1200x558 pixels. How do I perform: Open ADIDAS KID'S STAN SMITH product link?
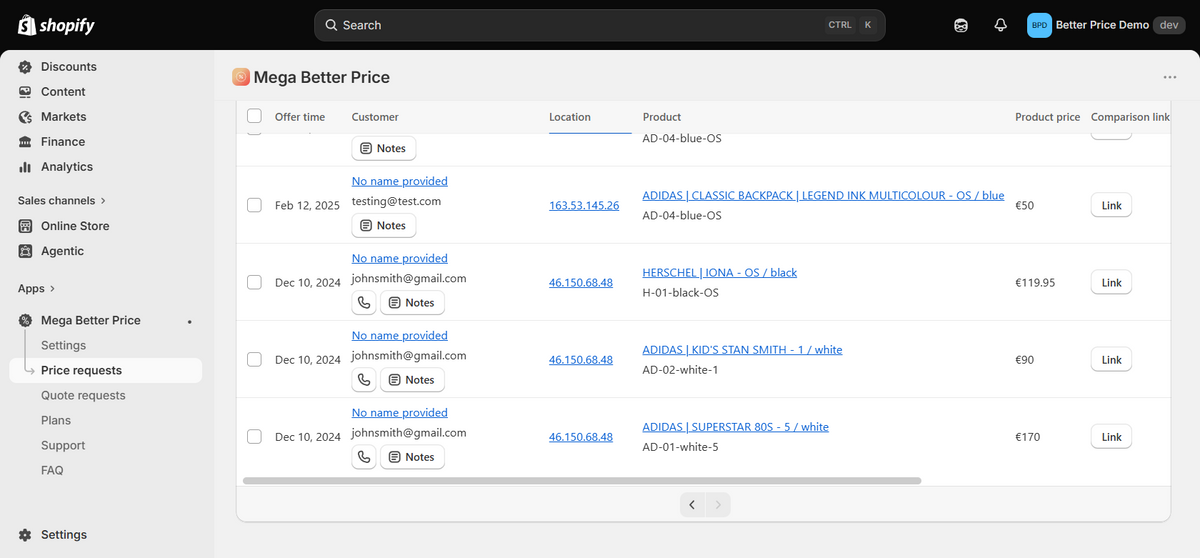pos(742,349)
